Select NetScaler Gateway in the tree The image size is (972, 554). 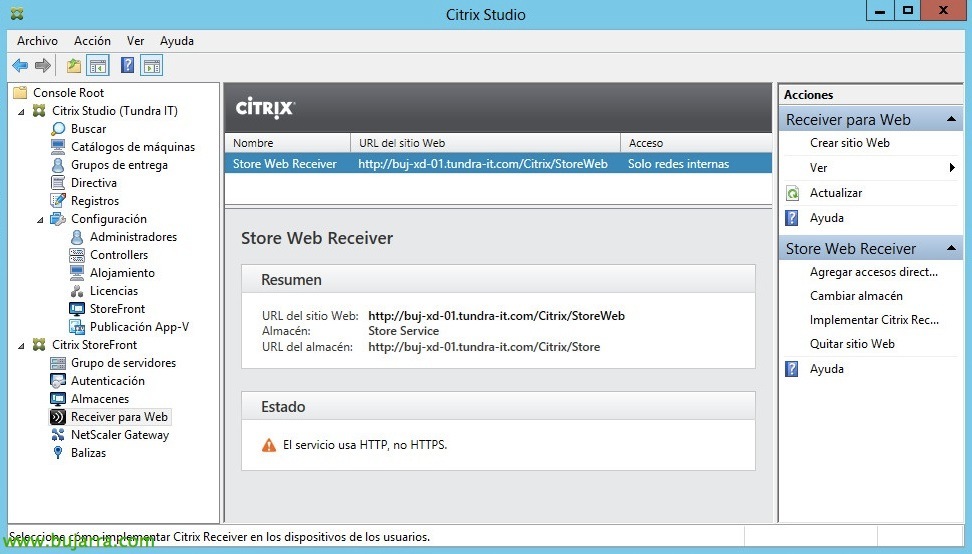coord(120,434)
